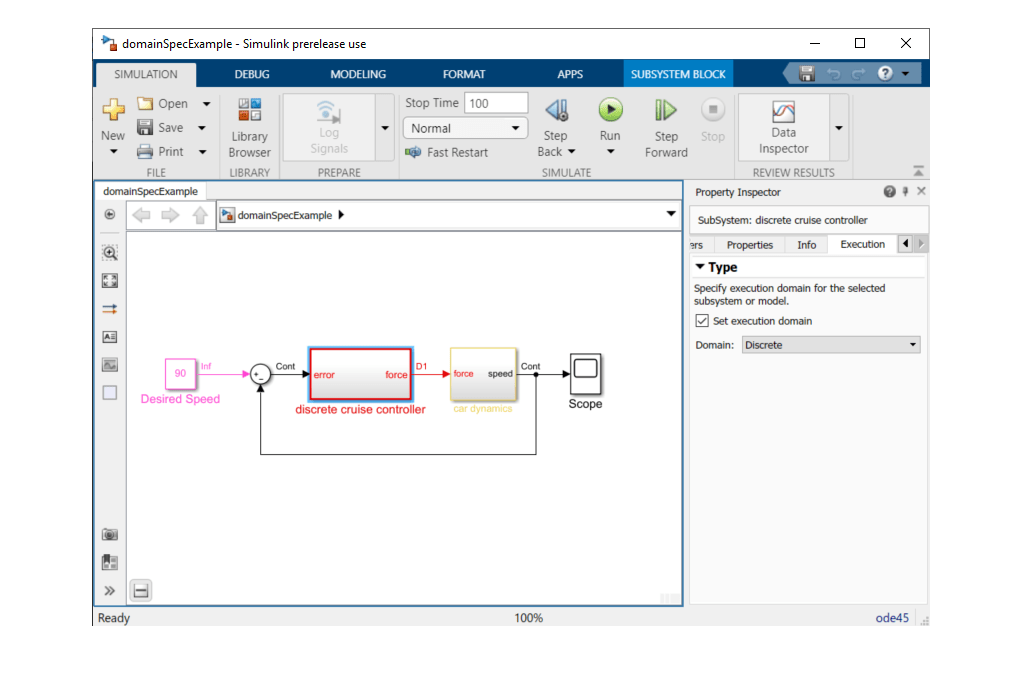Click Fit to View icon in the palette
Image resolution: width=1024 pixels, height=689 pixels.
click(110, 281)
